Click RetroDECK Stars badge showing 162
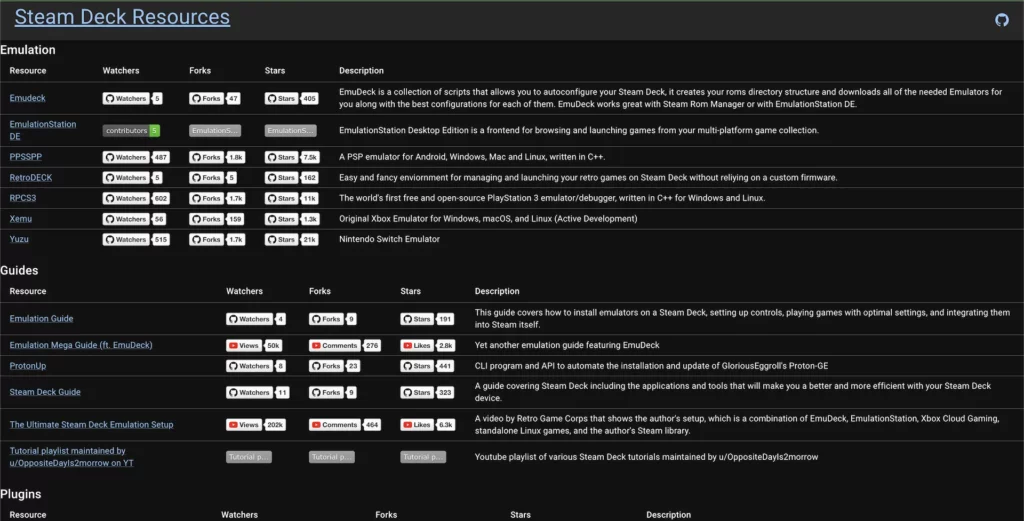 [x=291, y=178]
